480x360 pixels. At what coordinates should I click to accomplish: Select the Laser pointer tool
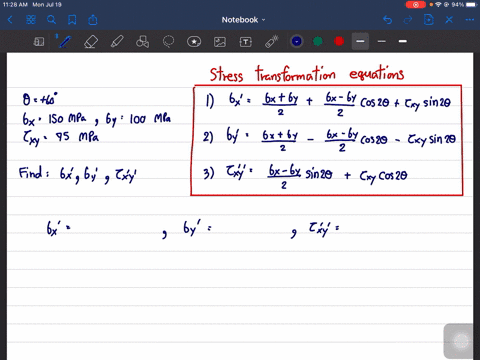pyautogui.click(x=272, y=42)
